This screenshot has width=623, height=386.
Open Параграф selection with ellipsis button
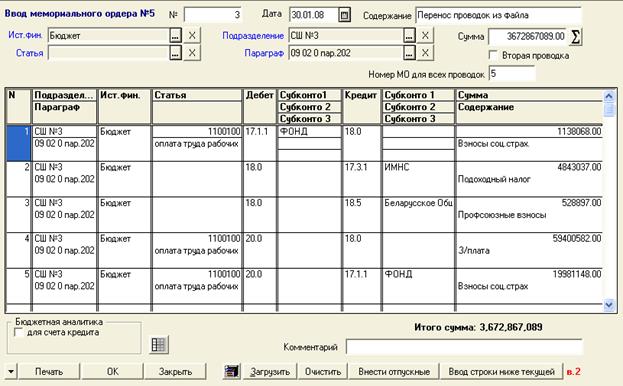[x=409, y=53]
